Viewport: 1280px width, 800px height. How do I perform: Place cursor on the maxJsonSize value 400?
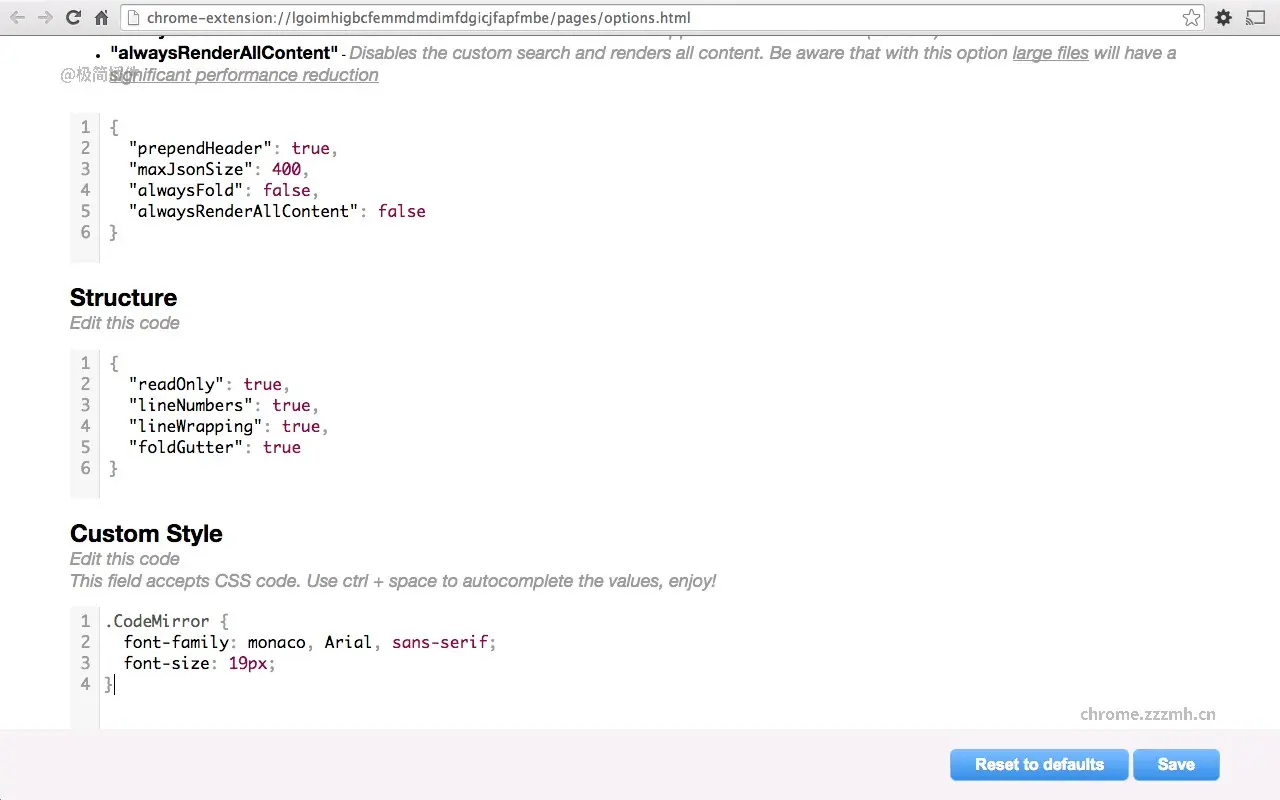click(287, 169)
